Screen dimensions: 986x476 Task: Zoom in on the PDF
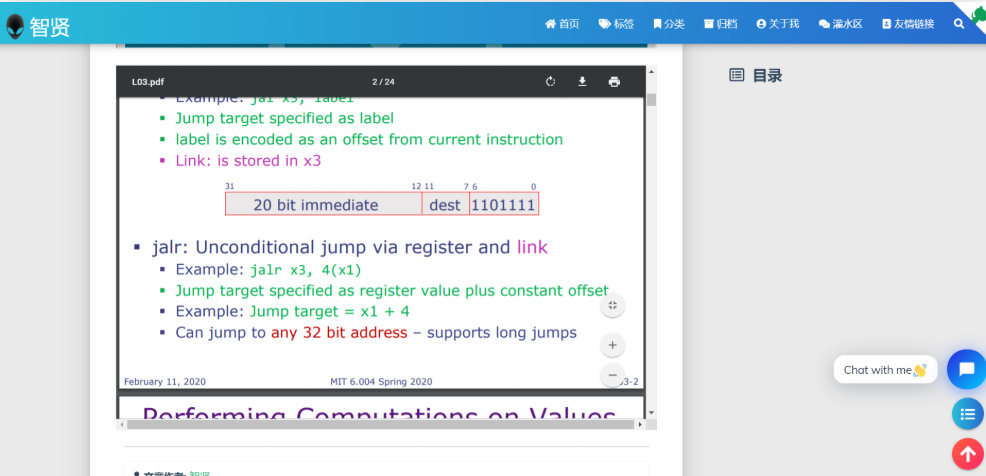612,345
